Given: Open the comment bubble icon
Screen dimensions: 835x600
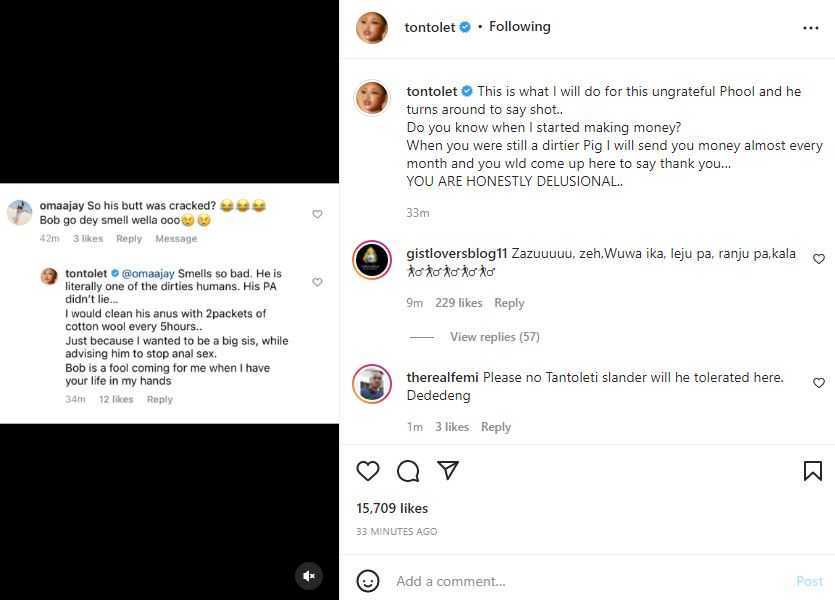Looking at the screenshot, I should click(x=408, y=471).
